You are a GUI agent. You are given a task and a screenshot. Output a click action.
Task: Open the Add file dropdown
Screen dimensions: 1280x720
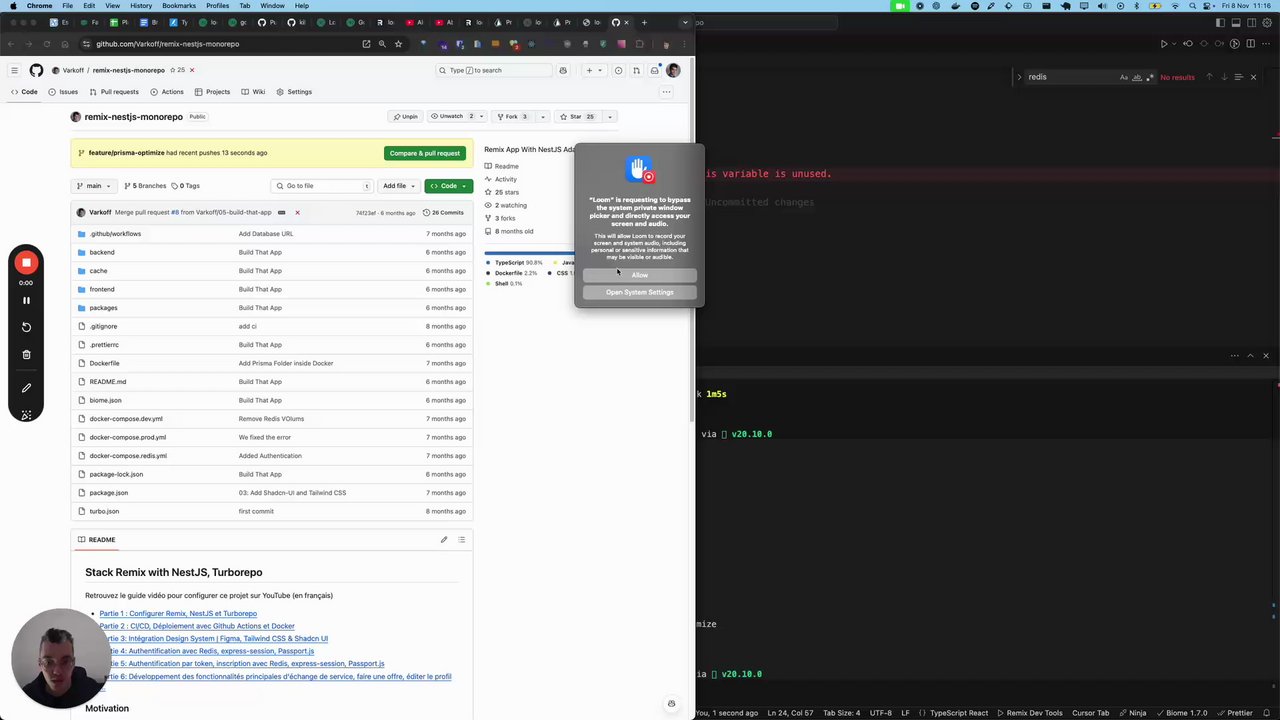pyautogui.click(x=398, y=186)
